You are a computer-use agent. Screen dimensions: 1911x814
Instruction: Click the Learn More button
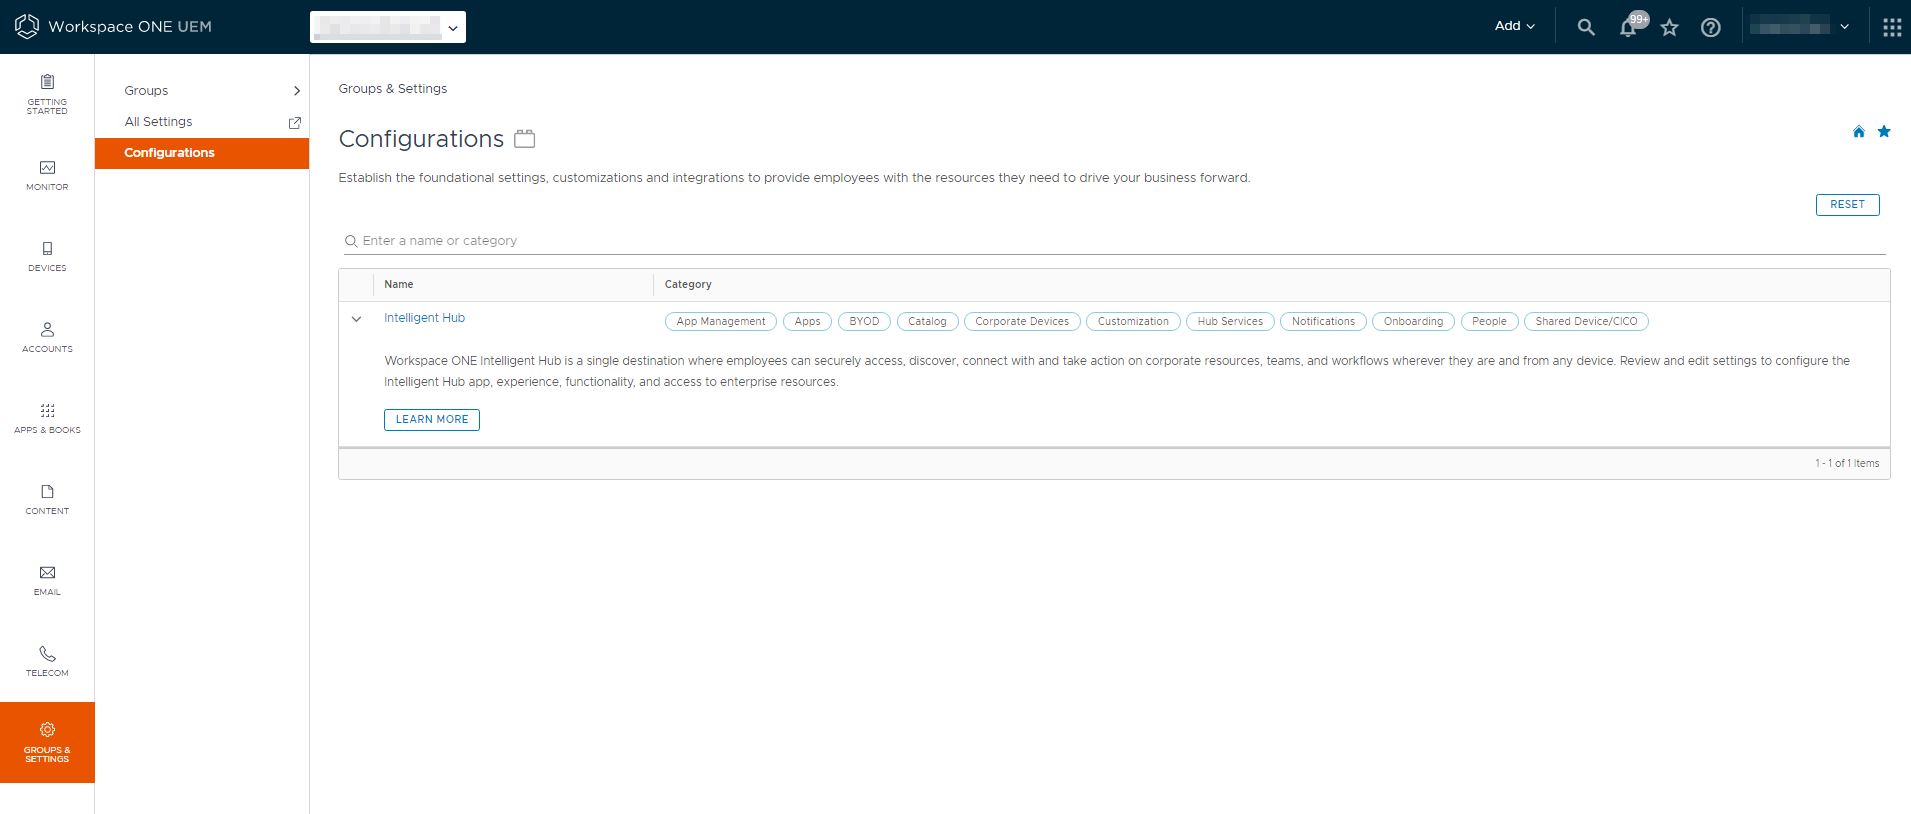point(431,420)
